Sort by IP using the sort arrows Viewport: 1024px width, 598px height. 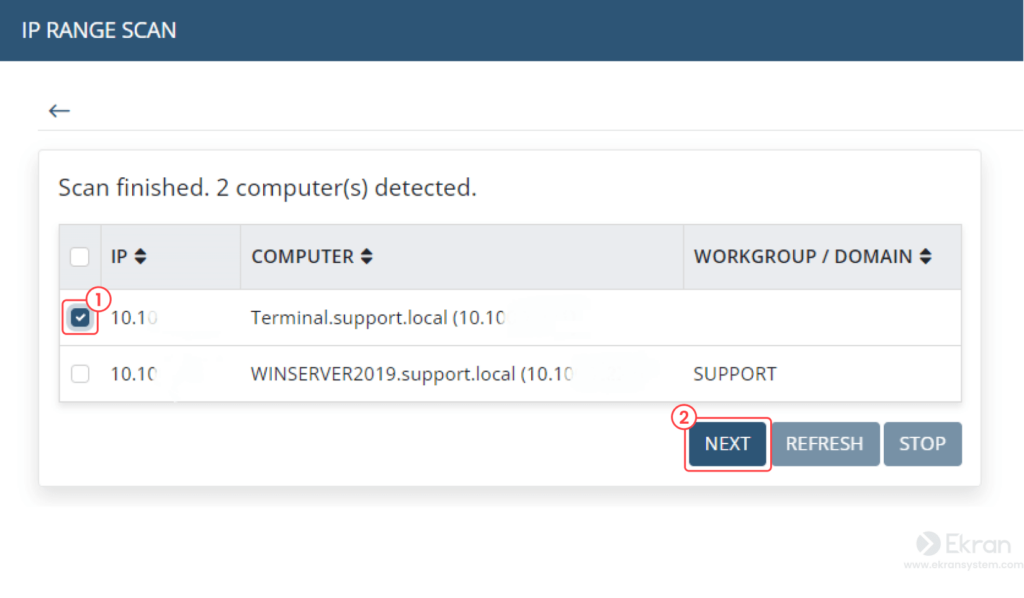click(140, 257)
